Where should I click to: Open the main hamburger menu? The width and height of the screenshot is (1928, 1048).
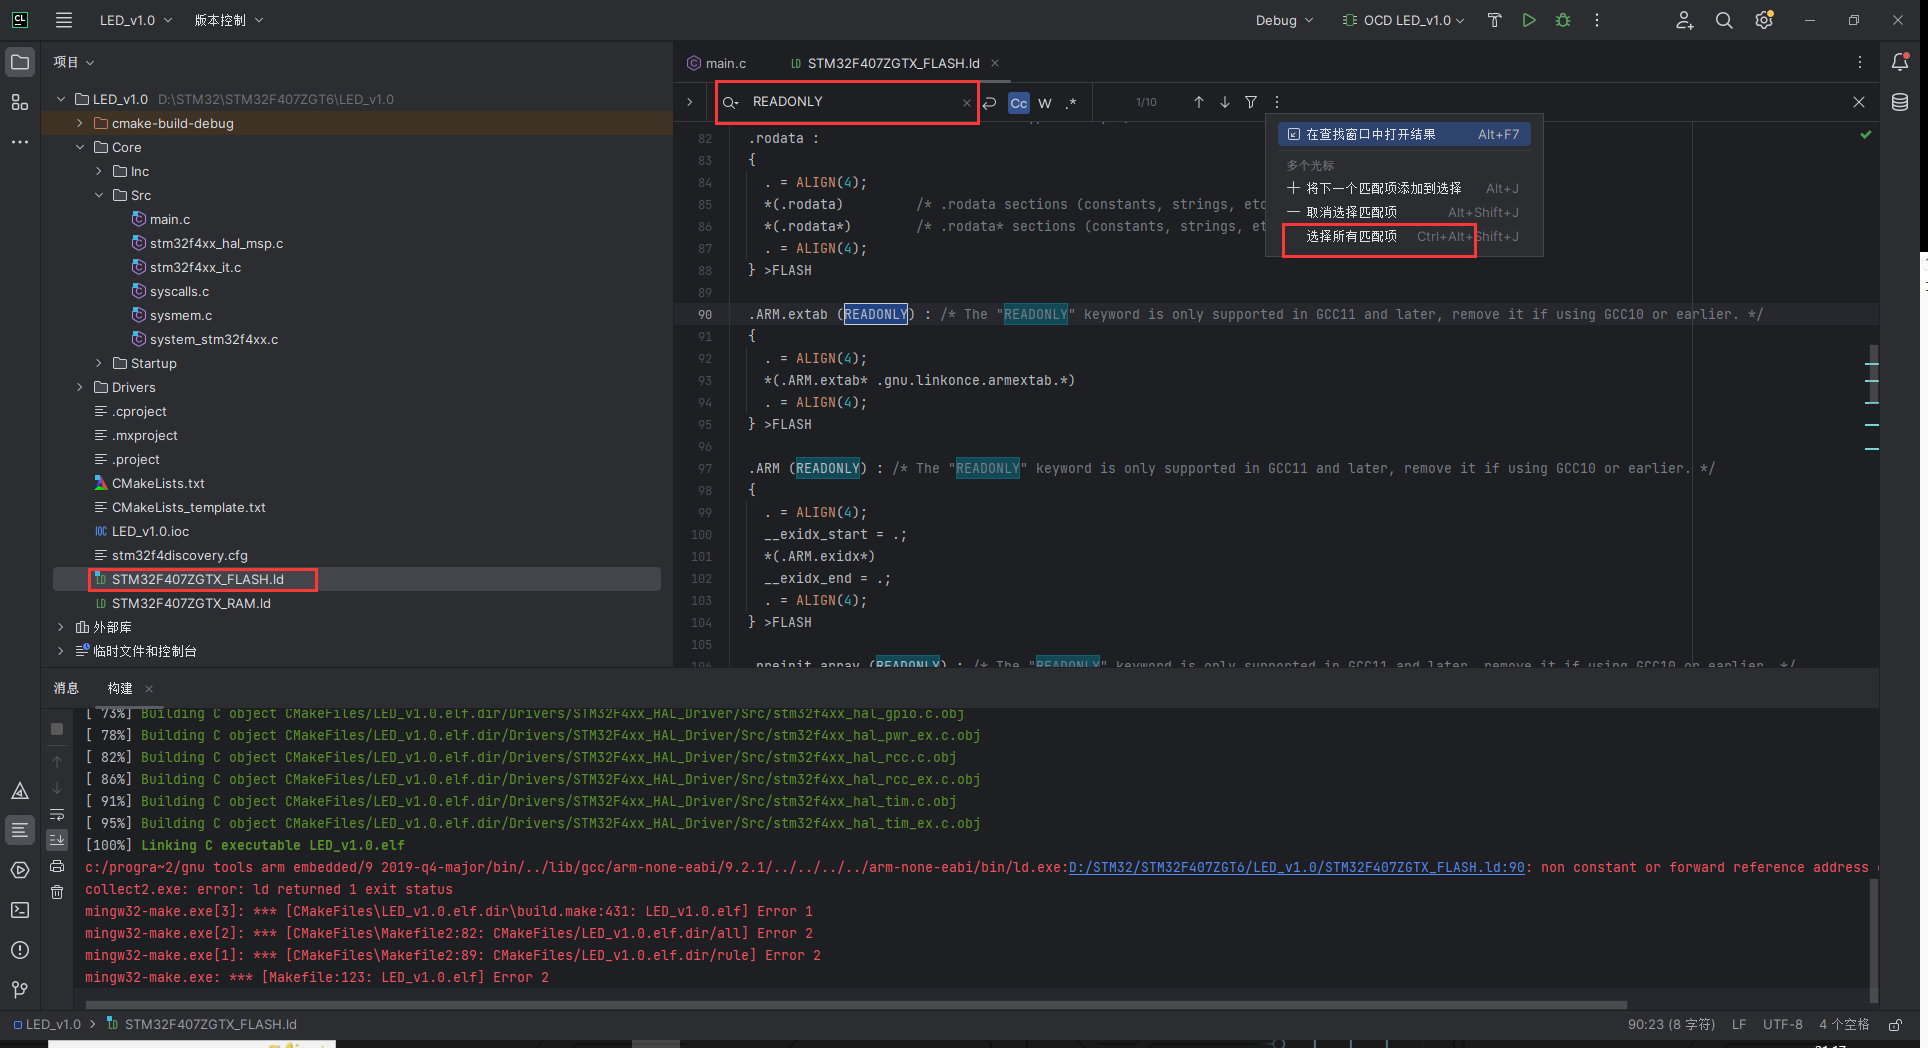click(x=64, y=20)
